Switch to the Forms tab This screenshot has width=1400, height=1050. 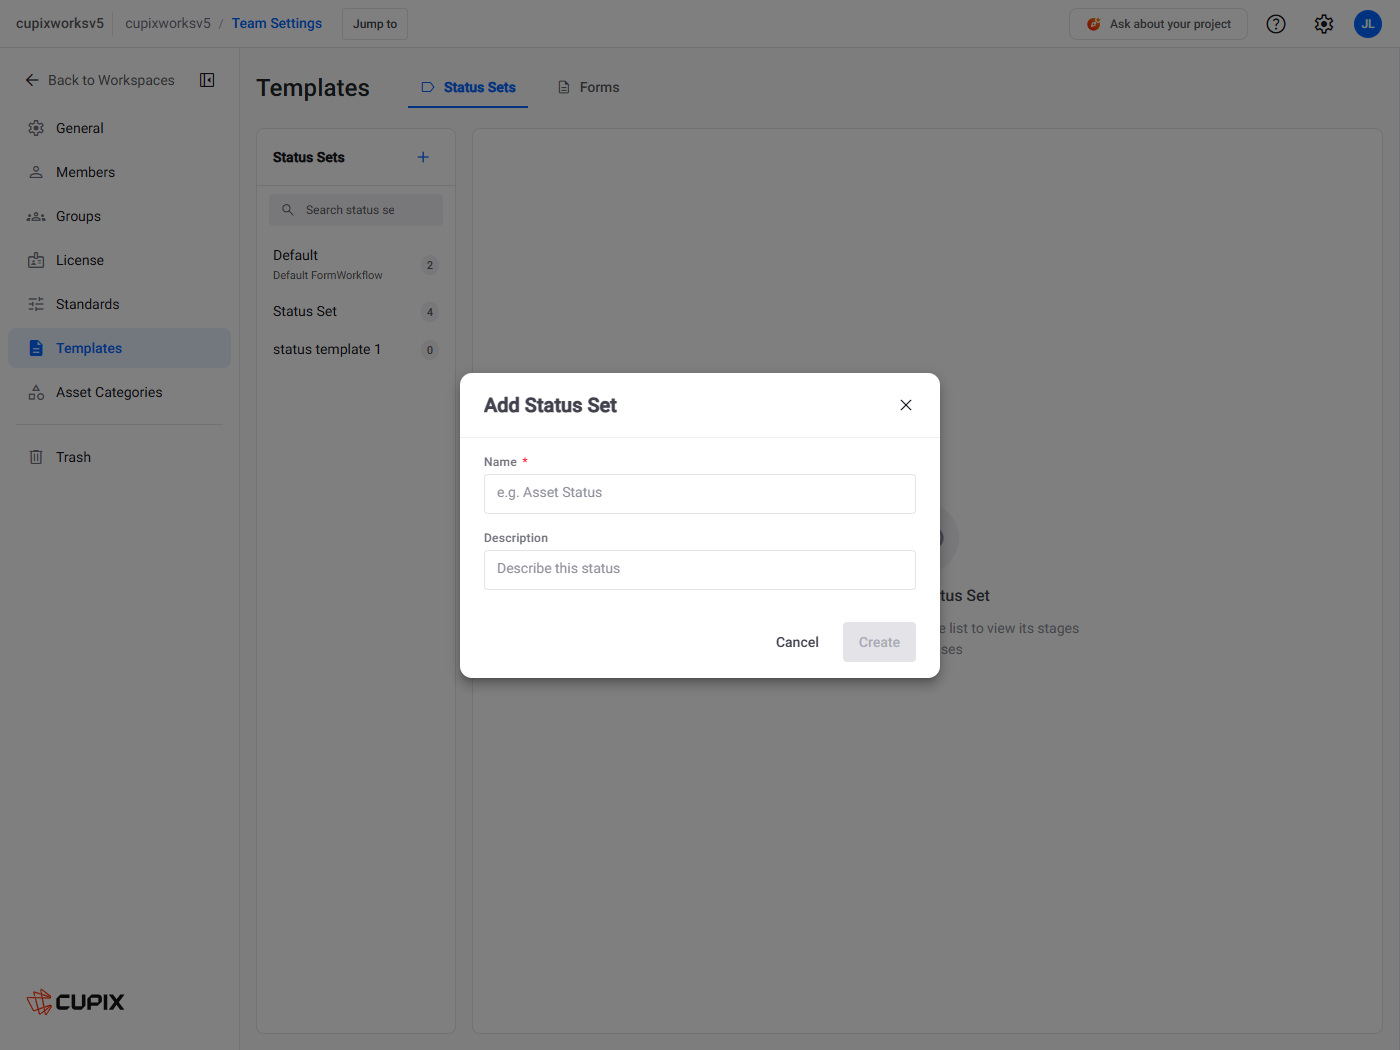[588, 87]
